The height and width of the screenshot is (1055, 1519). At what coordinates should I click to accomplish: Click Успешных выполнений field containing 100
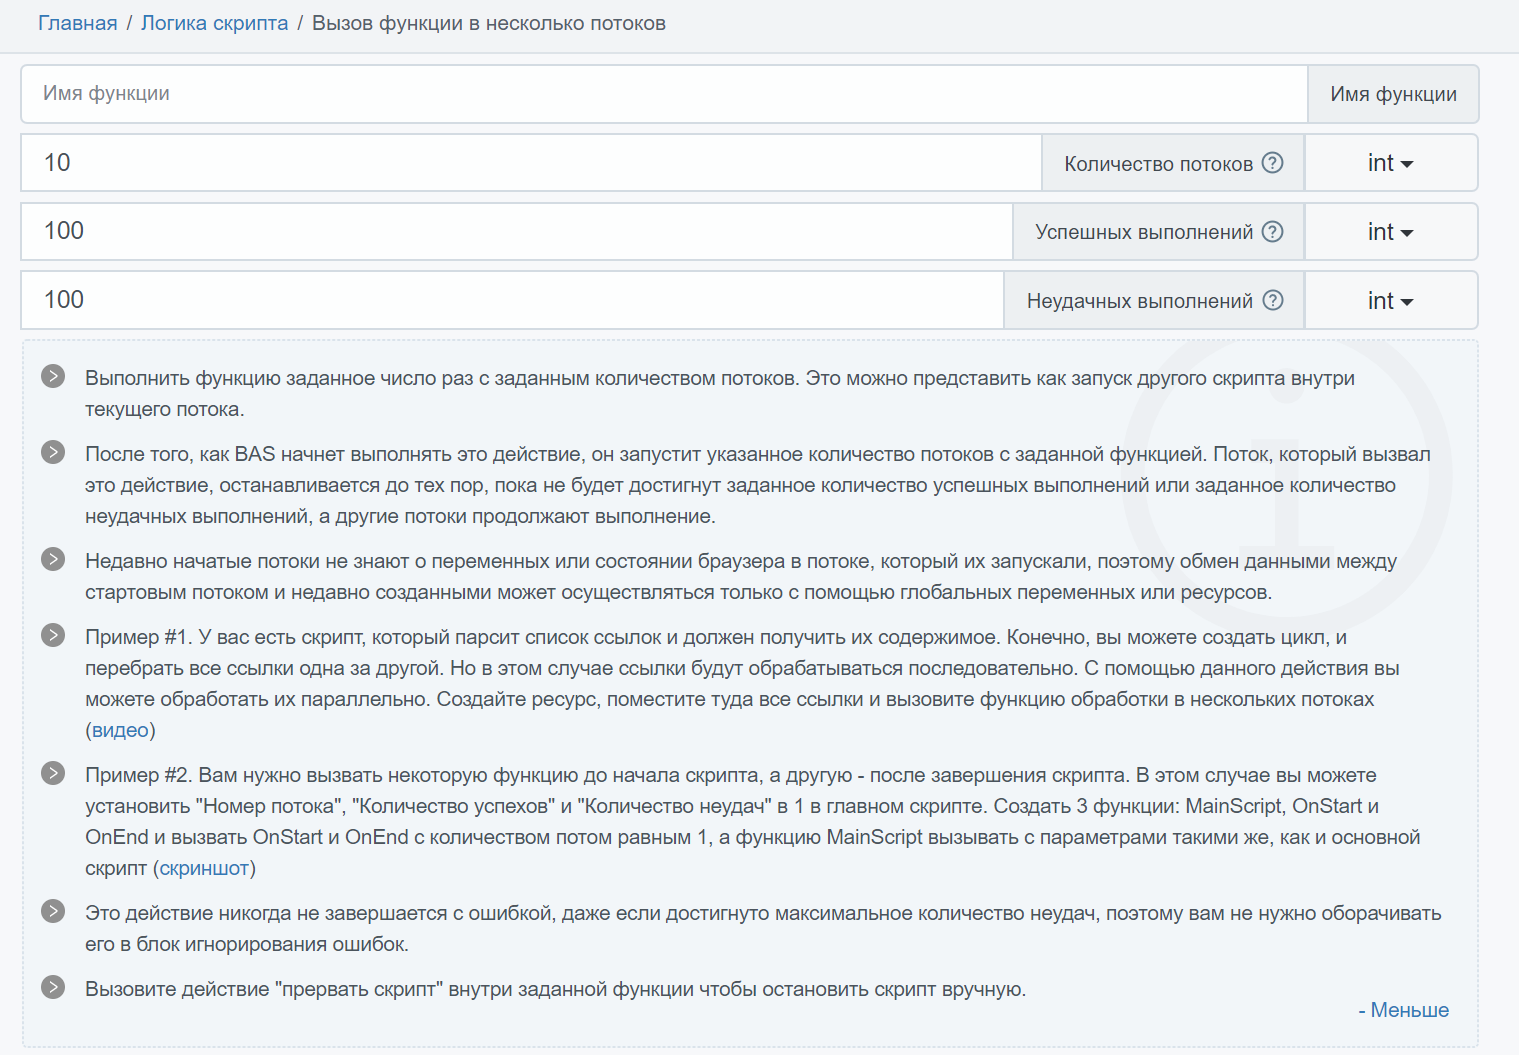tap(517, 232)
